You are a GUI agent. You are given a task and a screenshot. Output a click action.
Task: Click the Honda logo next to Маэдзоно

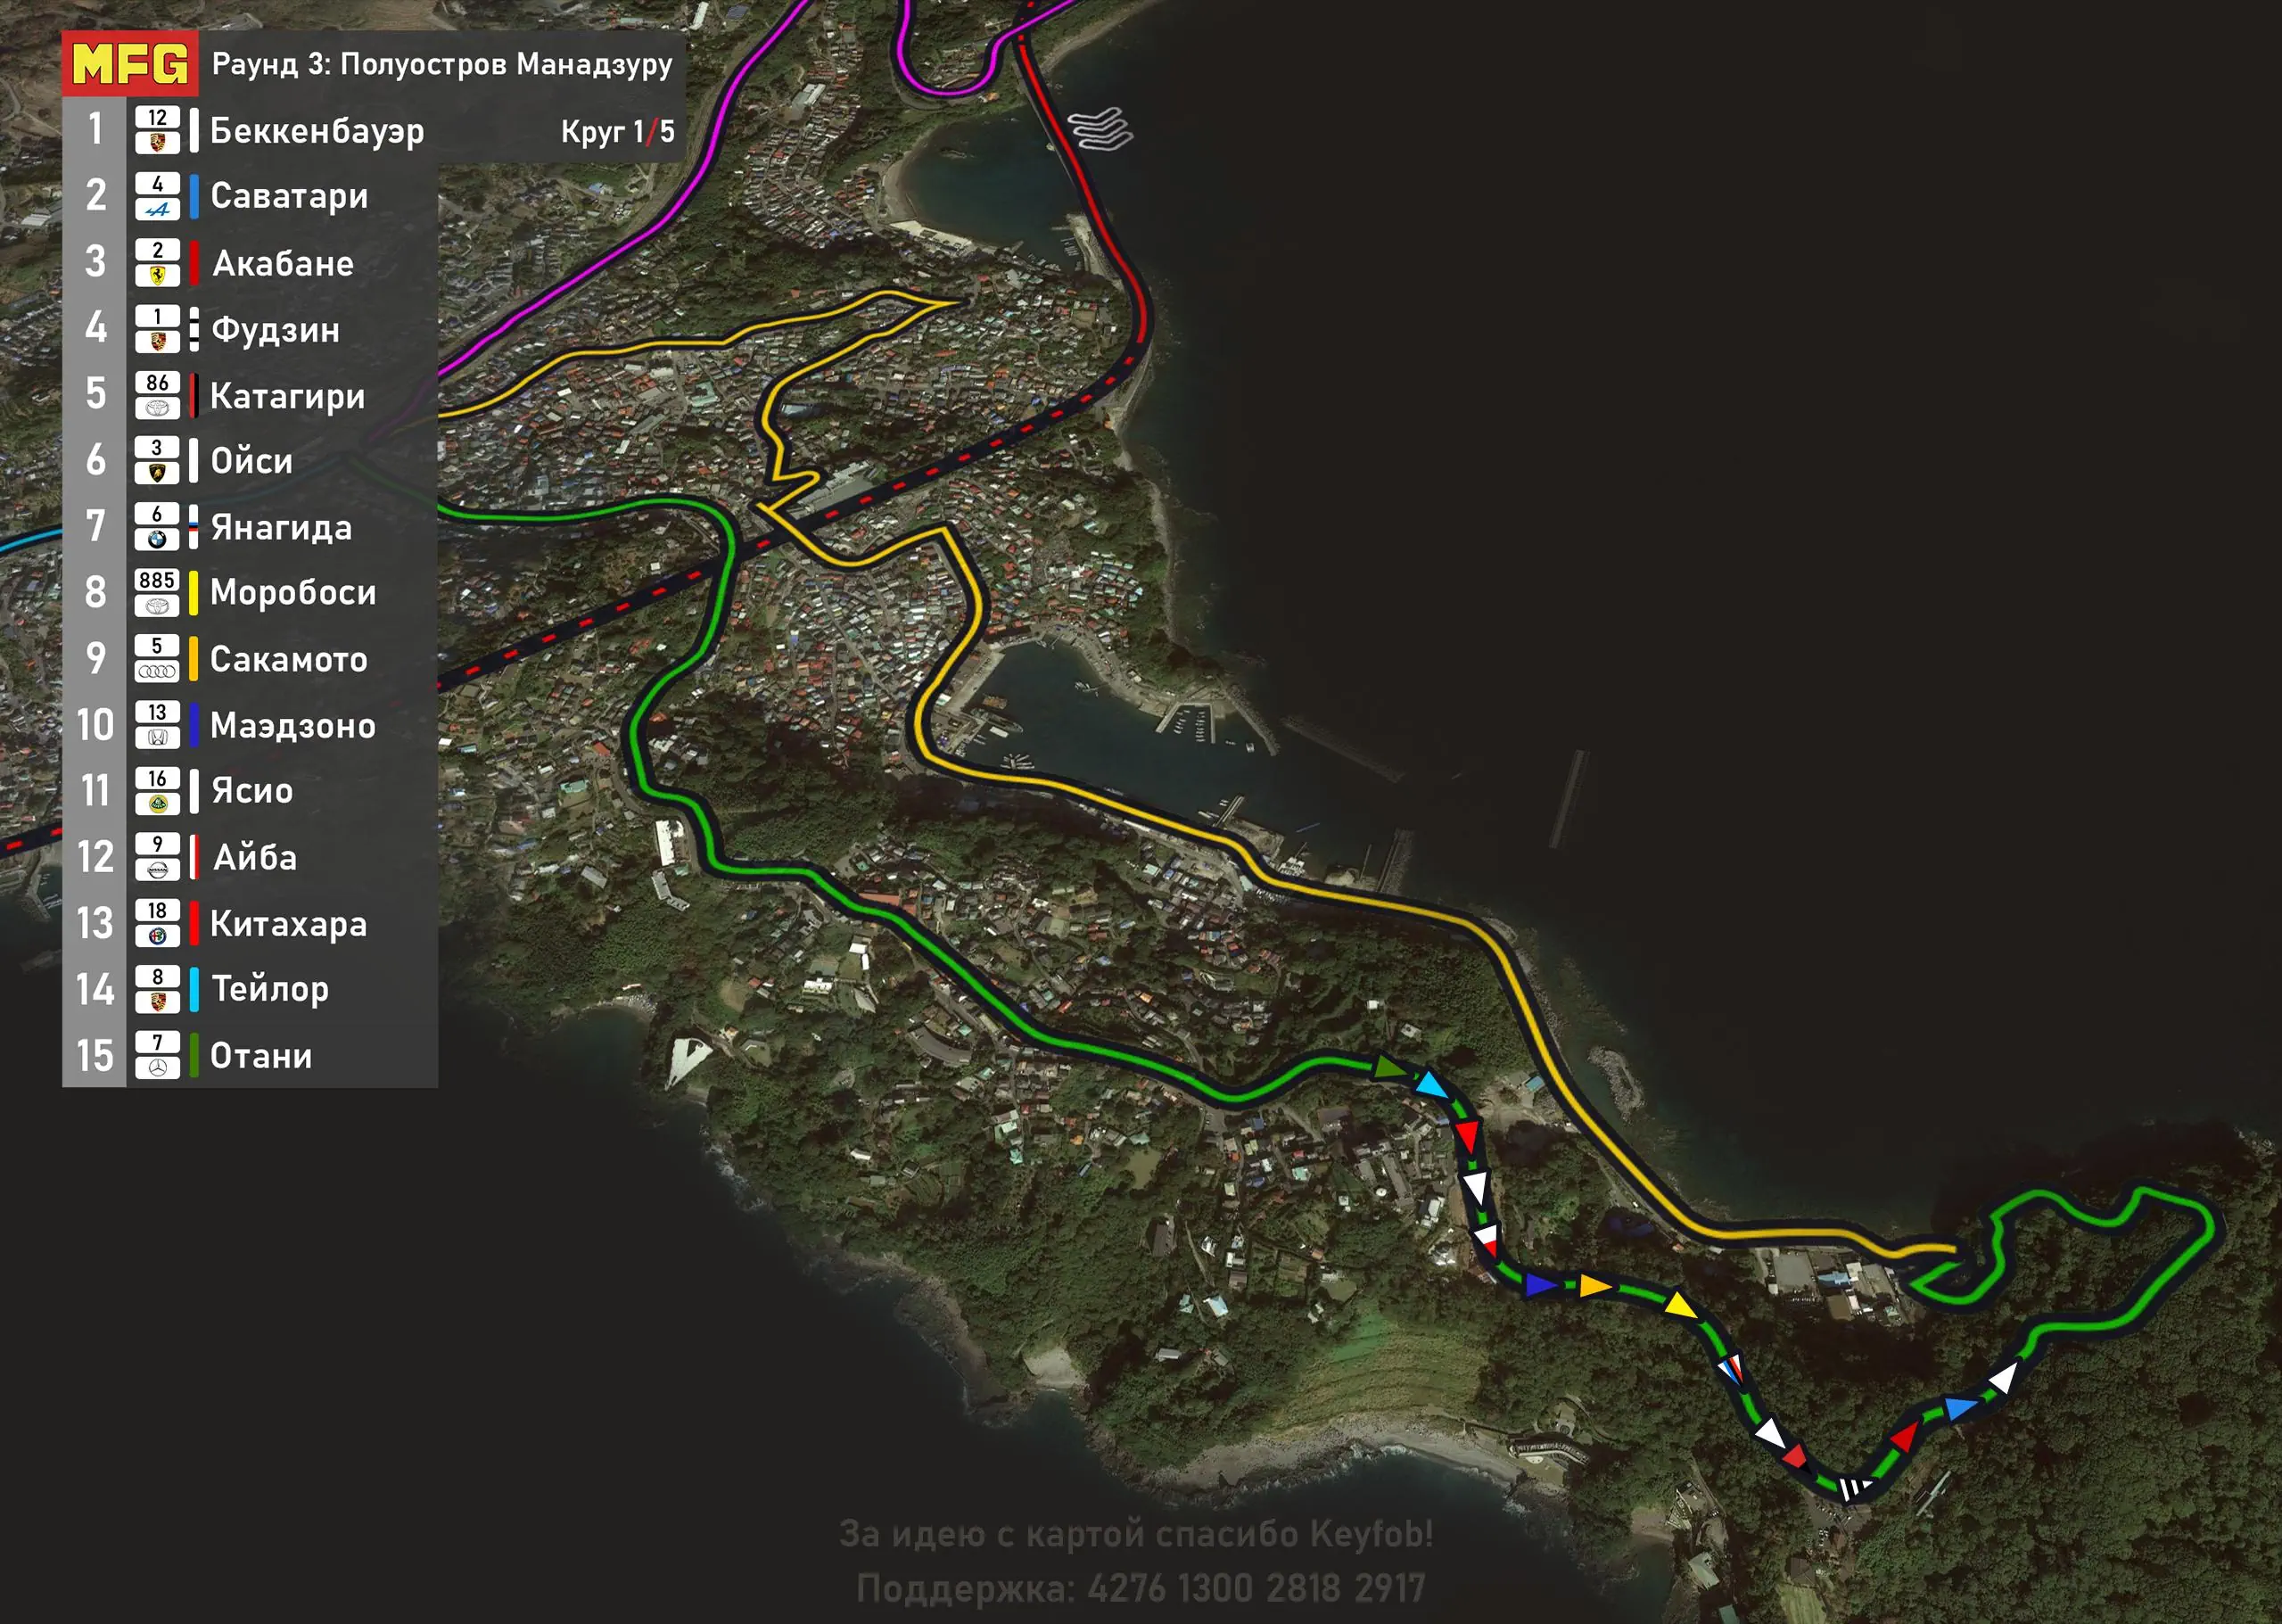coord(157,737)
